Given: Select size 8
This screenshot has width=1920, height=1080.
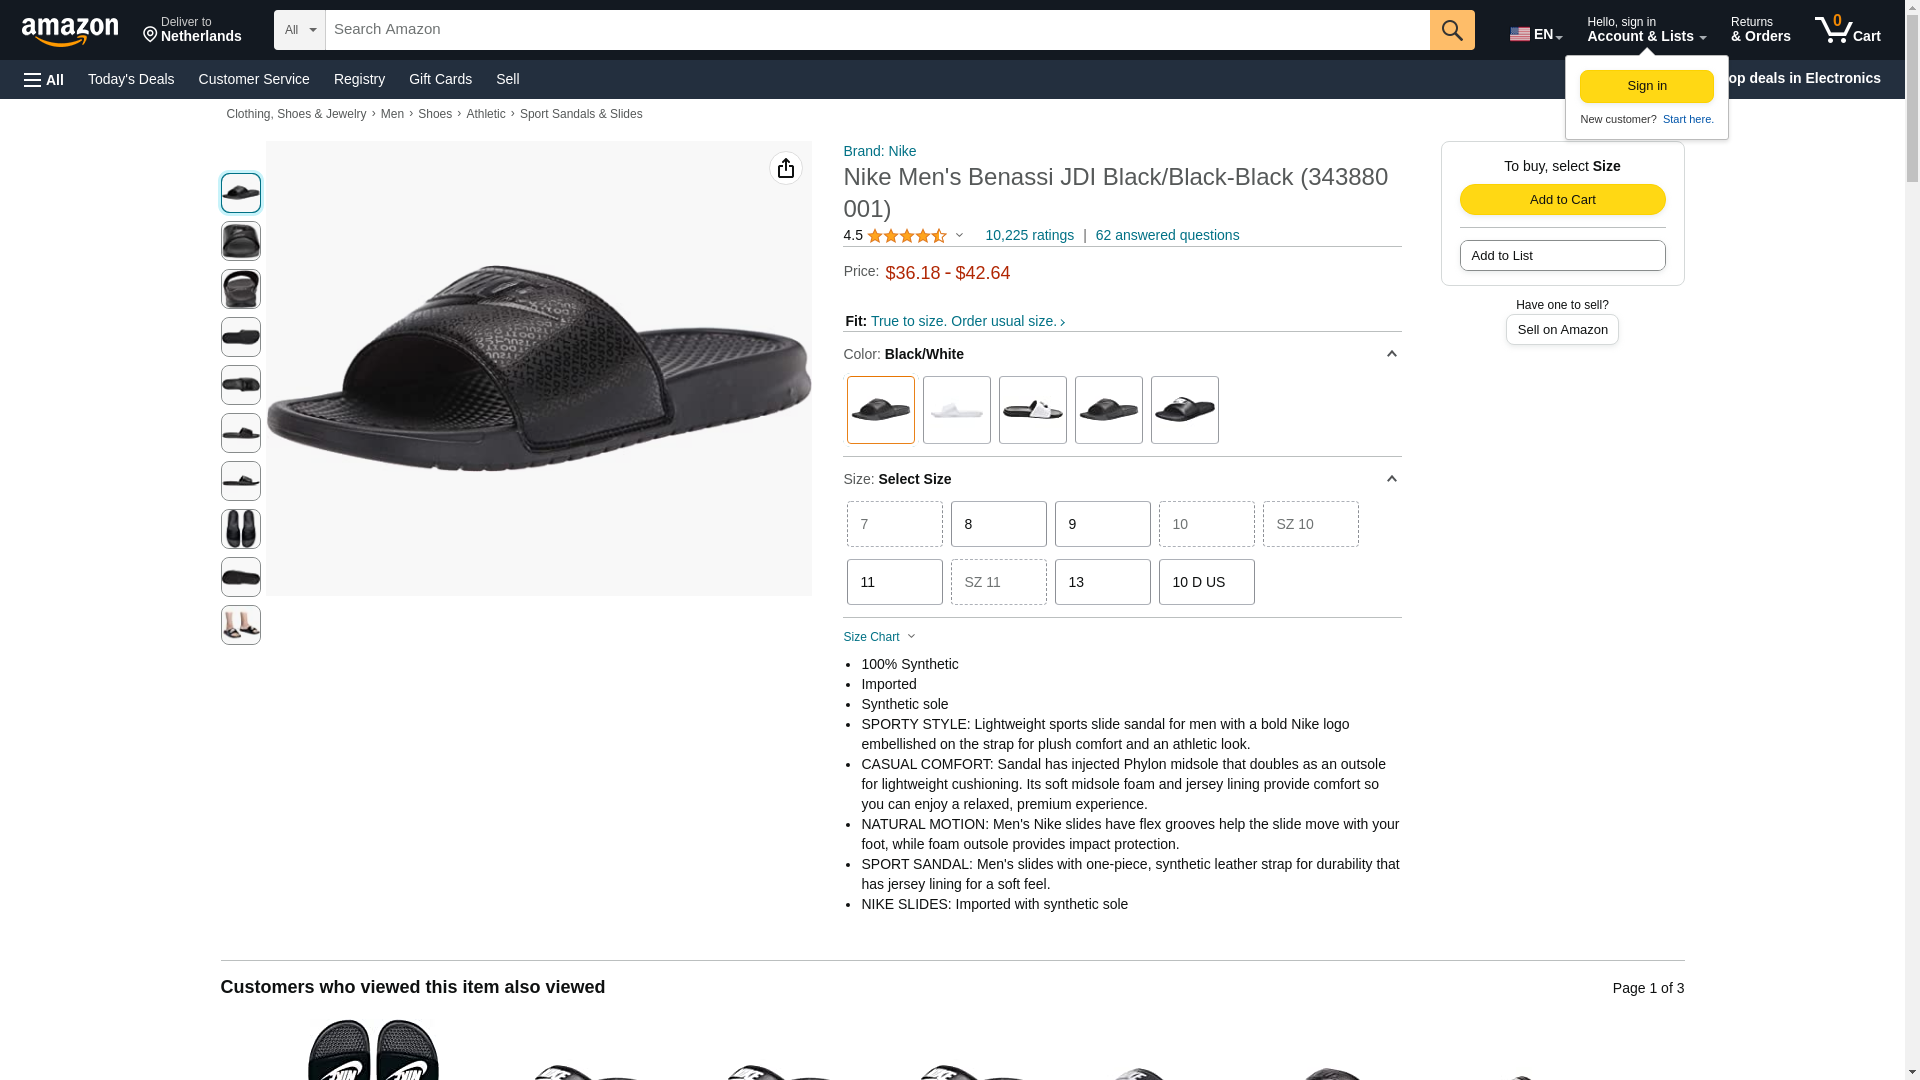Looking at the screenshot, I should click(x=998, y=524).
